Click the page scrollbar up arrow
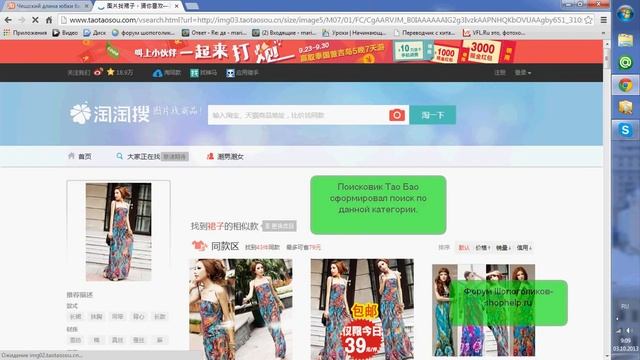This screenshot has height=360, width=640. (x=607, y=44)
